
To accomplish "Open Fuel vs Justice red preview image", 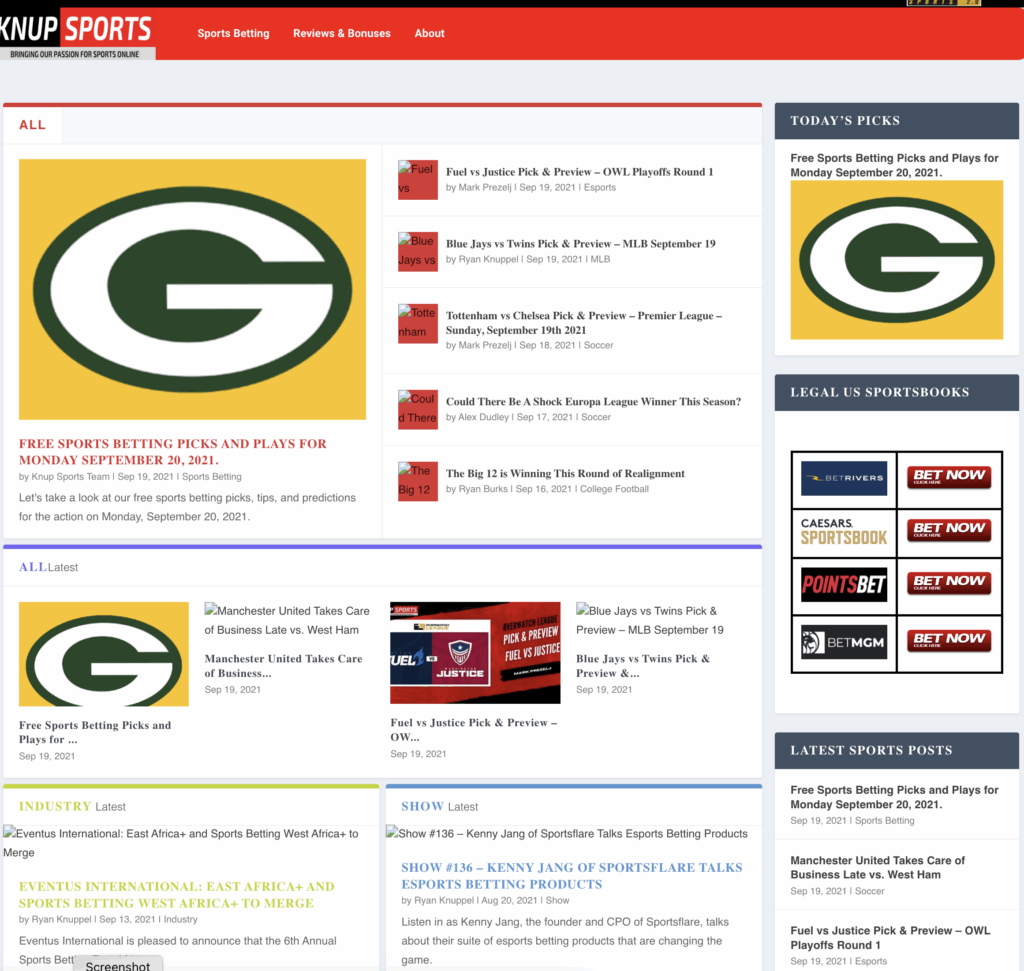I will tap(475, 652).
